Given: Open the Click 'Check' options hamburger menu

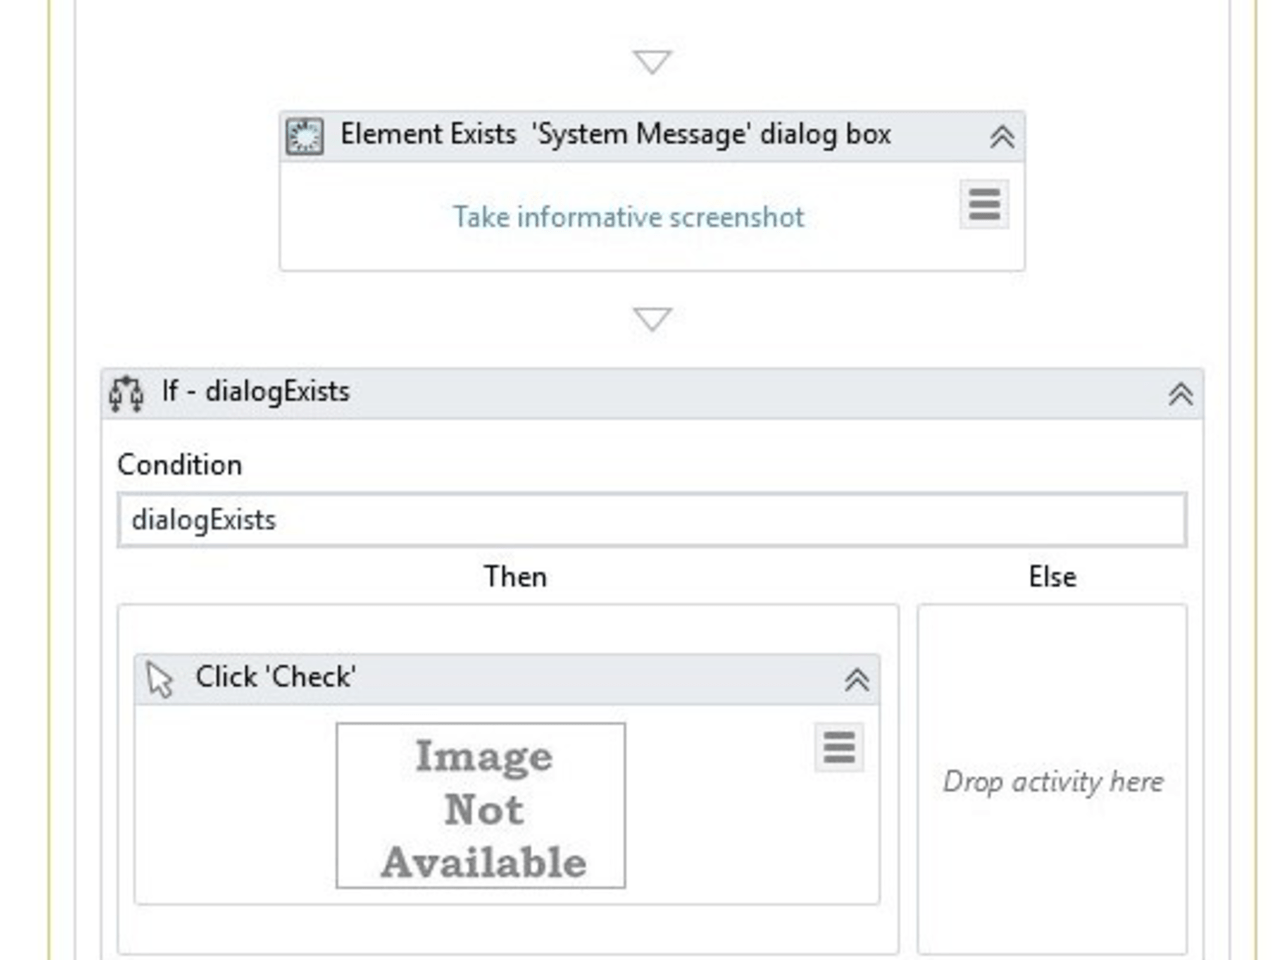Looking at the screenshot, I should pos(838,747).
